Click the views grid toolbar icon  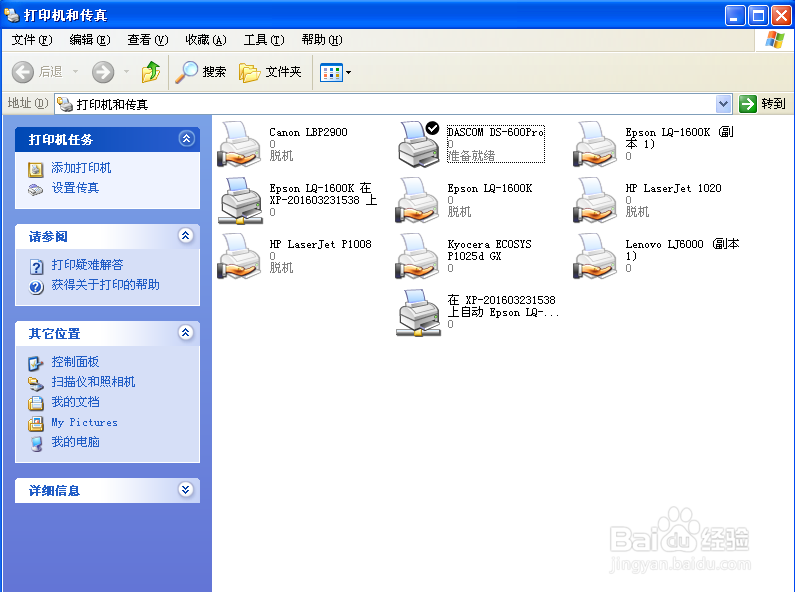tap(332, 72)
